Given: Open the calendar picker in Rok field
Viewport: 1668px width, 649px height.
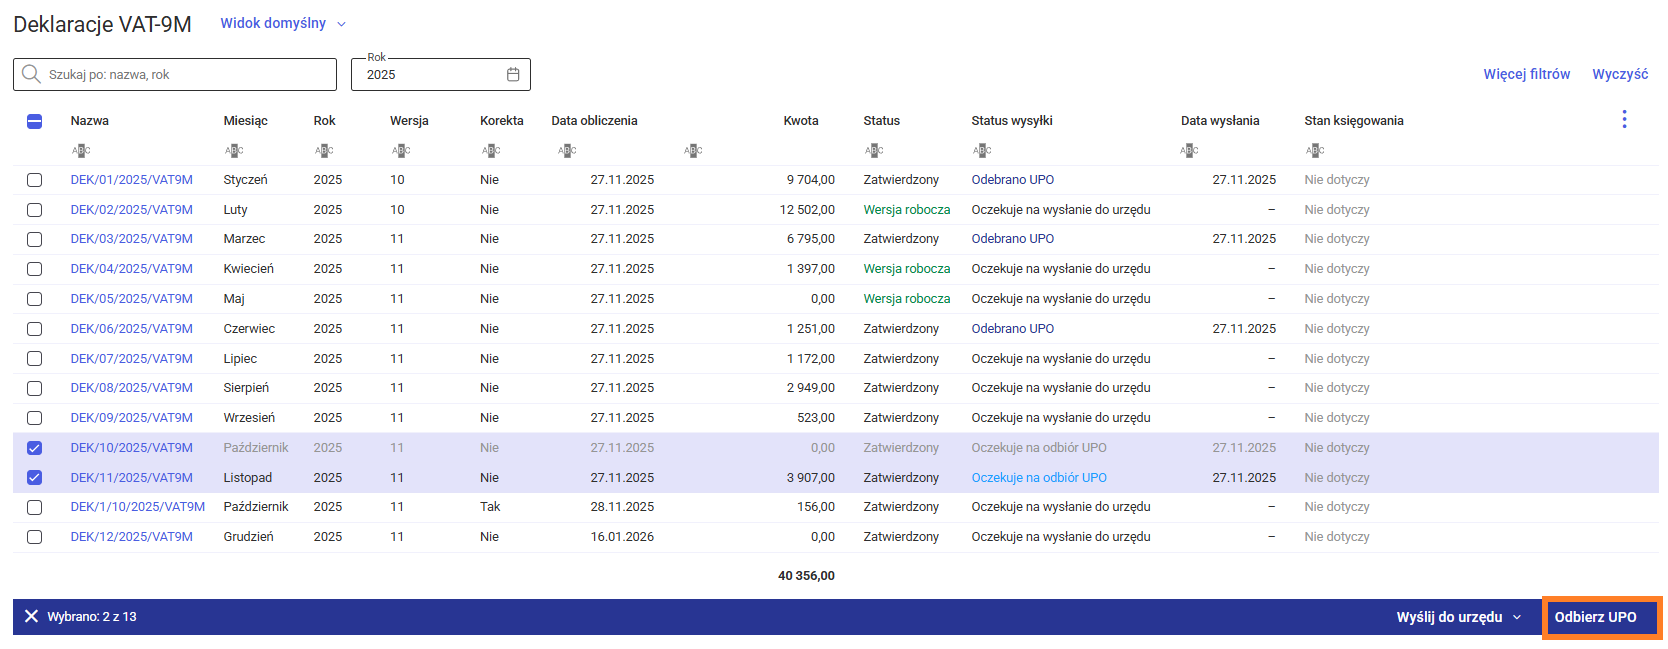Looking at the screenshot, I should [x=513, y=75].
